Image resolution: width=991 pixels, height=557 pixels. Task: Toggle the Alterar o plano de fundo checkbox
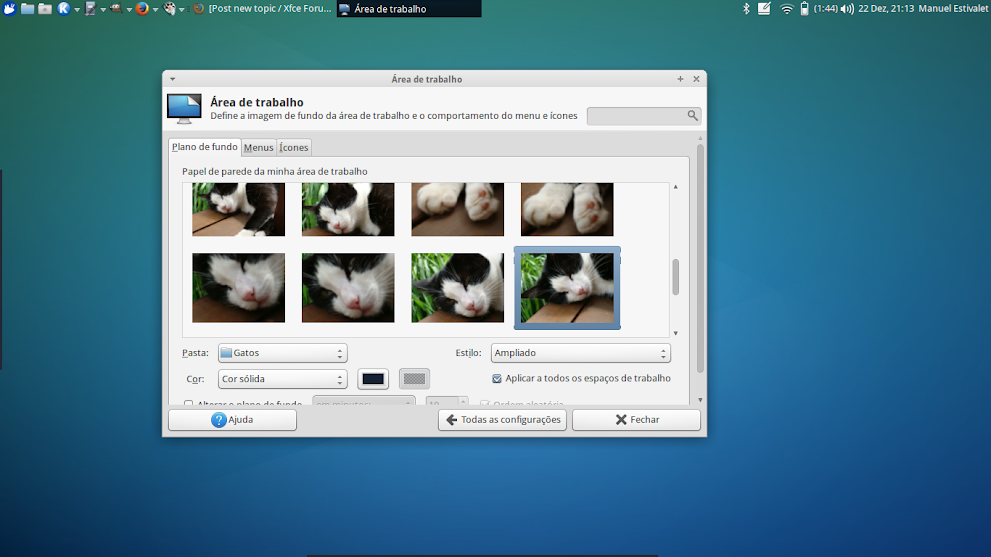pyautogui.click(x=188, y=403)
